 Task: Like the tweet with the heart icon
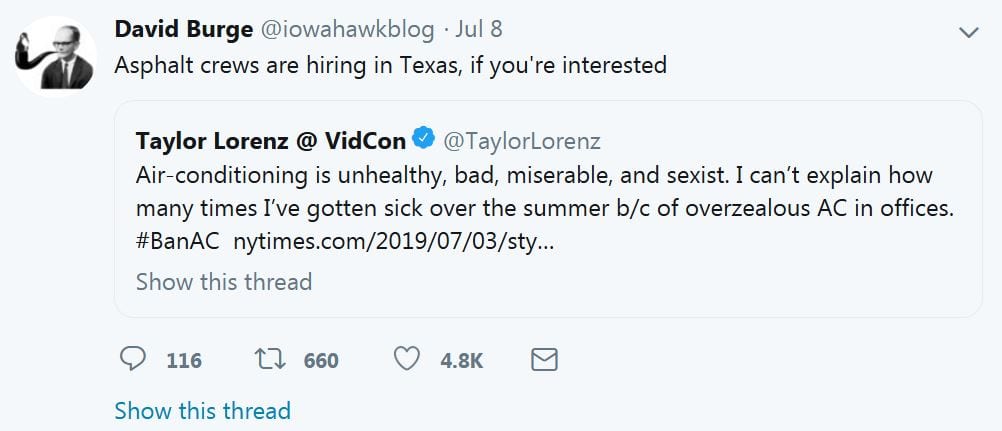click(406, 360)
